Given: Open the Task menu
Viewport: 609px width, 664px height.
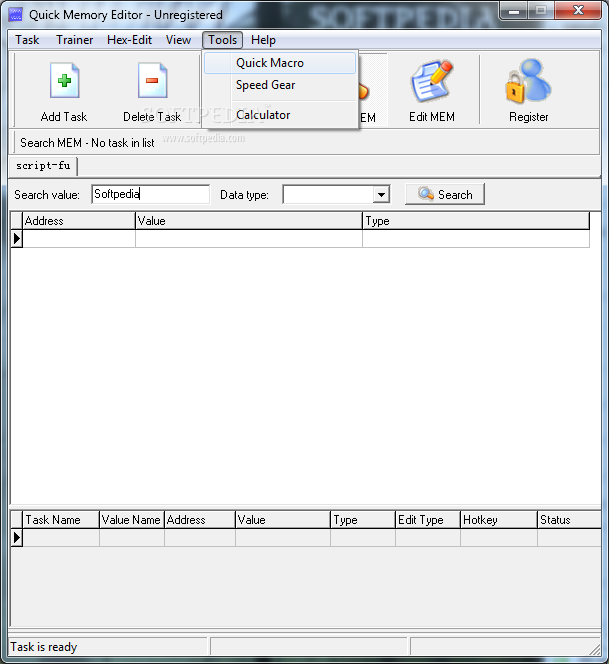Looking at the screenshot, I should 27,40.
